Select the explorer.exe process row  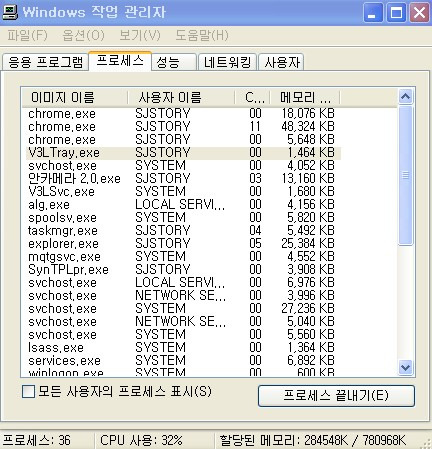(x=182, y=244)
